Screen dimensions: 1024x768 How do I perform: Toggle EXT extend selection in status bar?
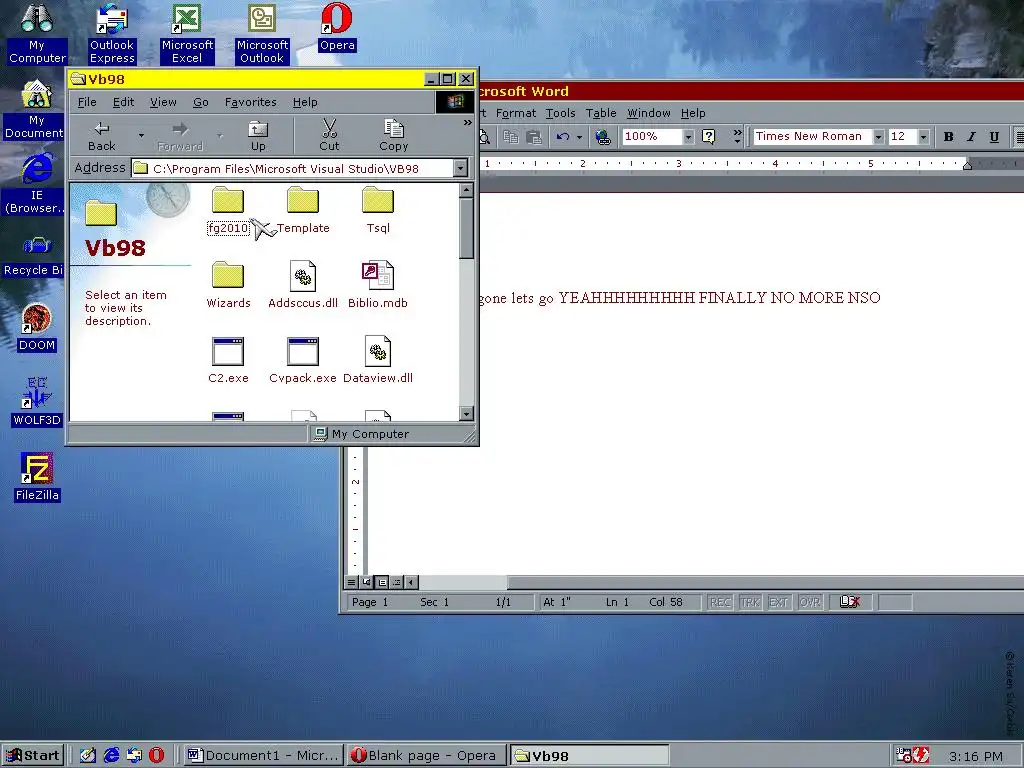[778, 602]
